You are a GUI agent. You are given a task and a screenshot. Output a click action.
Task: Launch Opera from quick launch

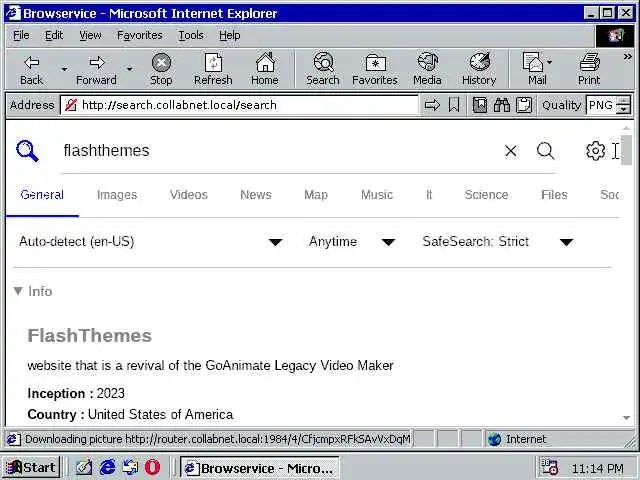click(x=153, y=467)
